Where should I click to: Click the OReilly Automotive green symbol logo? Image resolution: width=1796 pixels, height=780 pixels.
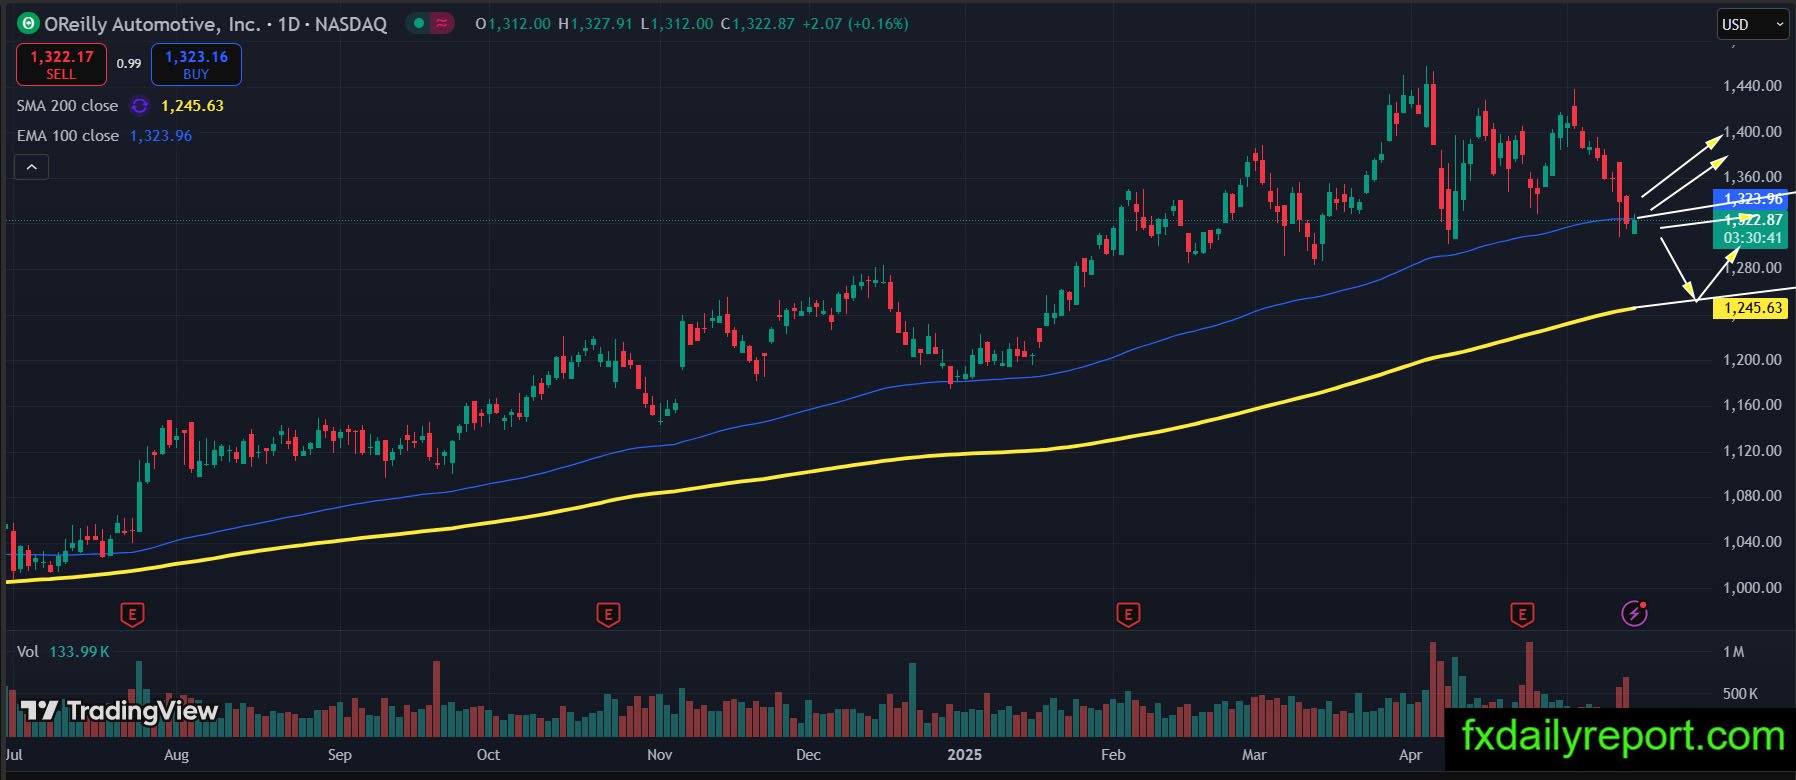pyautogui.click(x=28, y=24)
